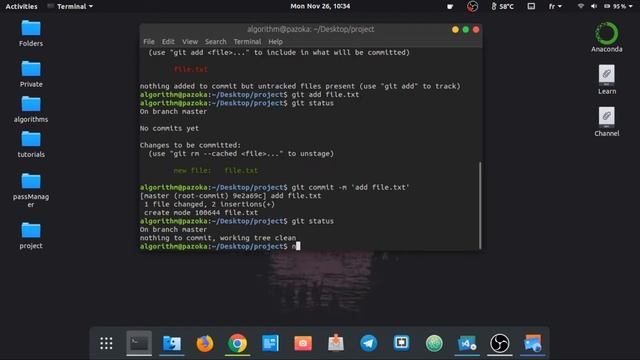
Task: Select the Terminal icon in the dock
Action: click(x=139, y=343)
